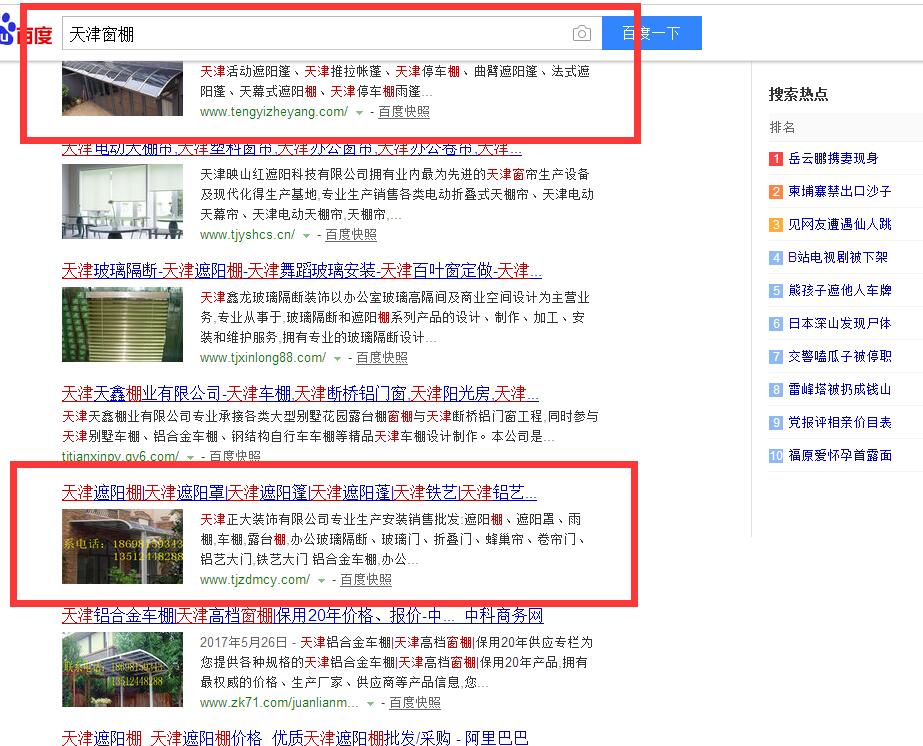Click the 排名 column header
This screenshot has height=746, width=923.
[x=782, y=127]
